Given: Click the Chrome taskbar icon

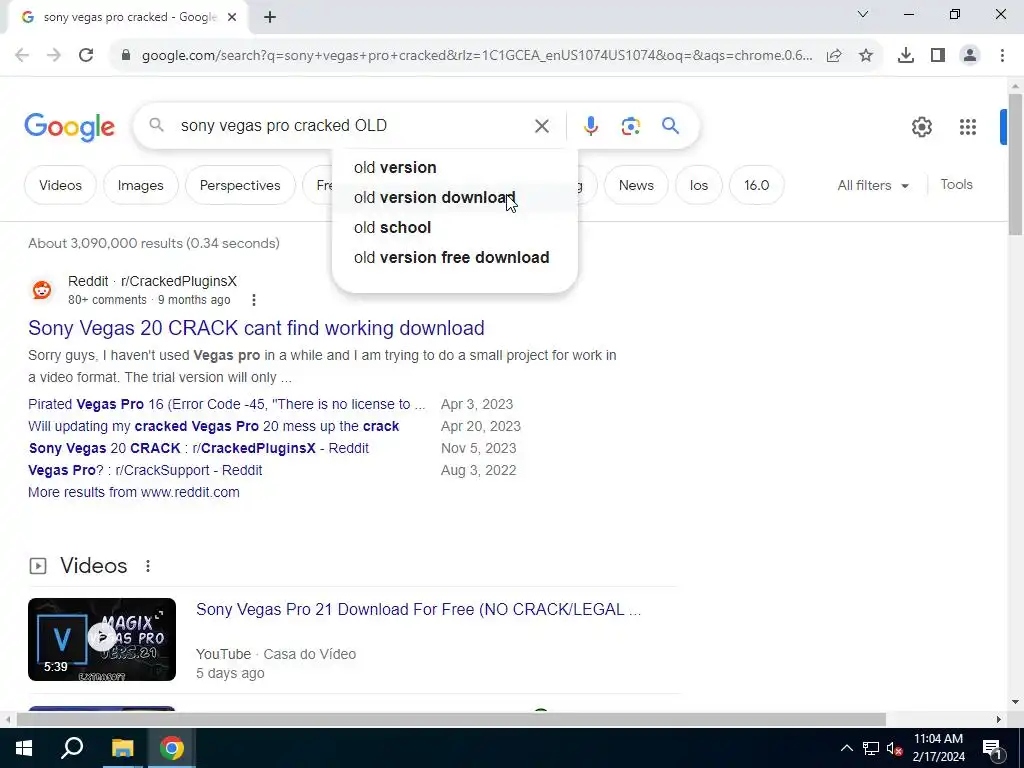Looking at the screenshot, I should (172, 748).
